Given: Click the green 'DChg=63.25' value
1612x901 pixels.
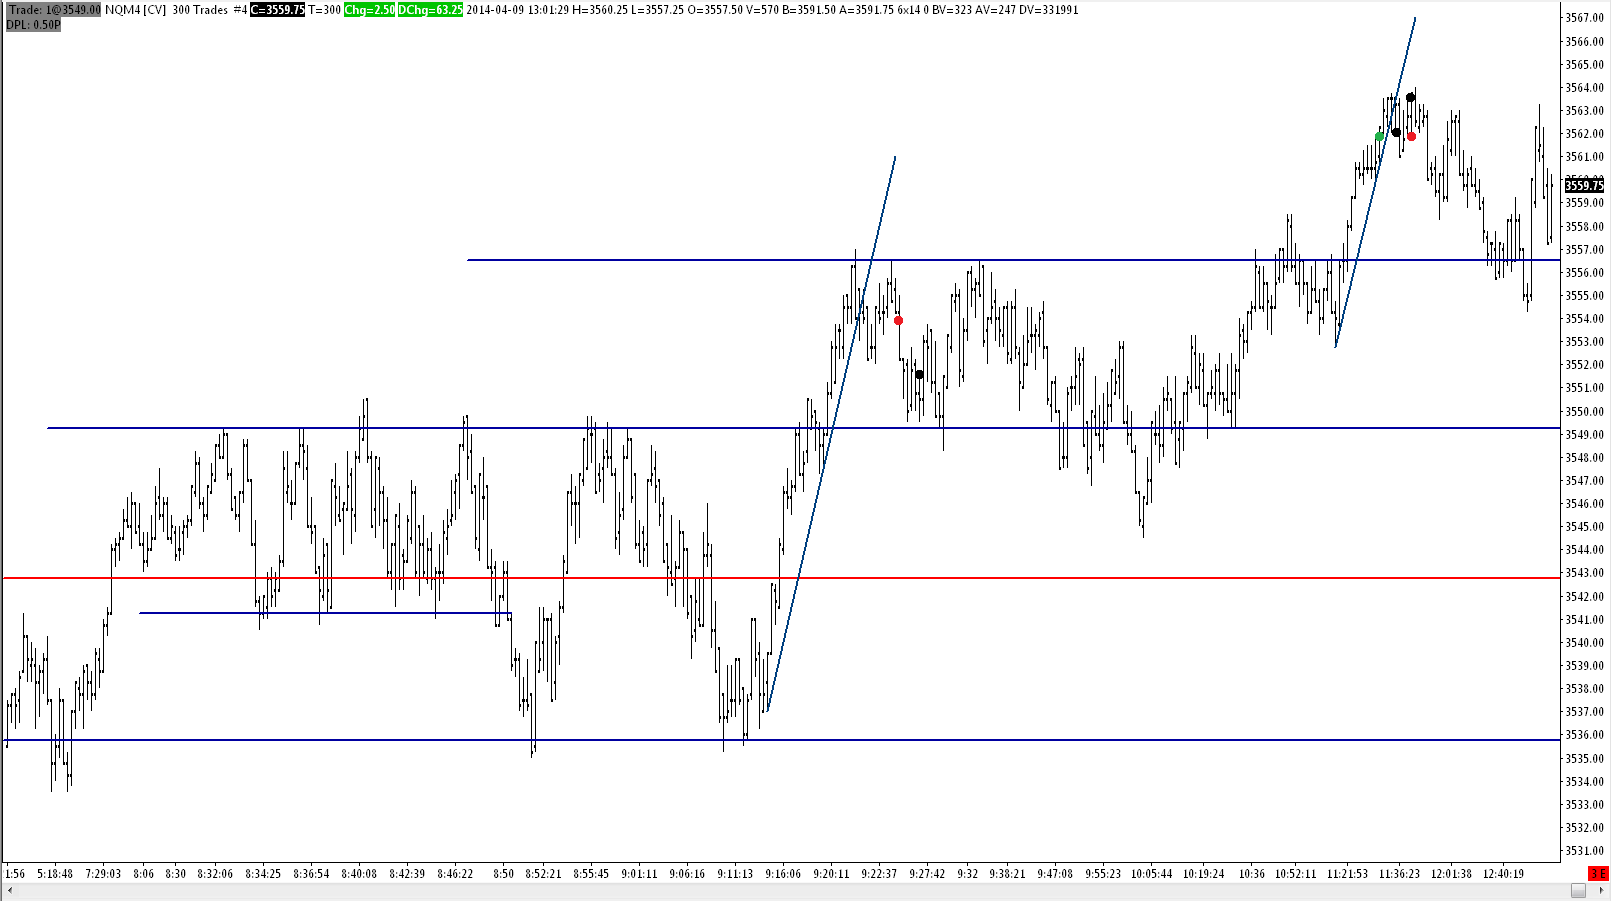Looking at the screenshot, I should pyautogui.click(x=430, y=10).
